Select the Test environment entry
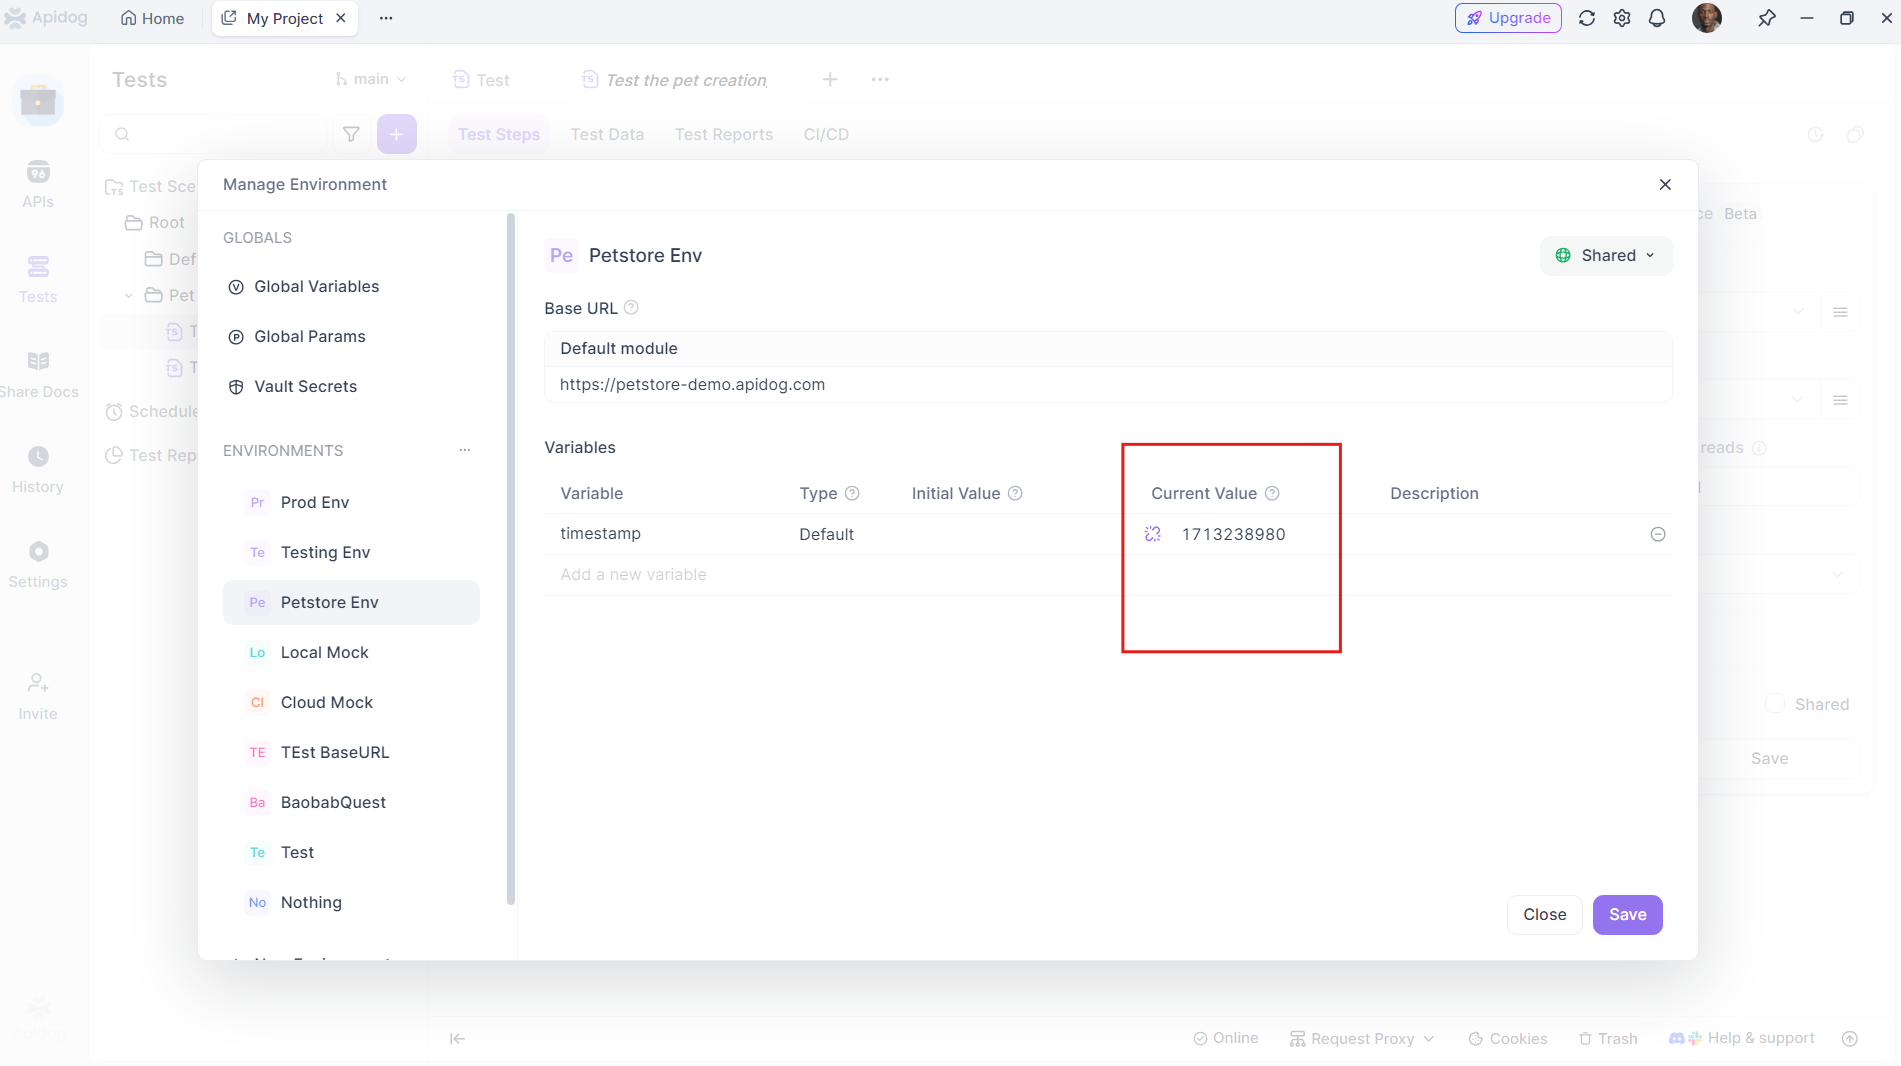 351,852
